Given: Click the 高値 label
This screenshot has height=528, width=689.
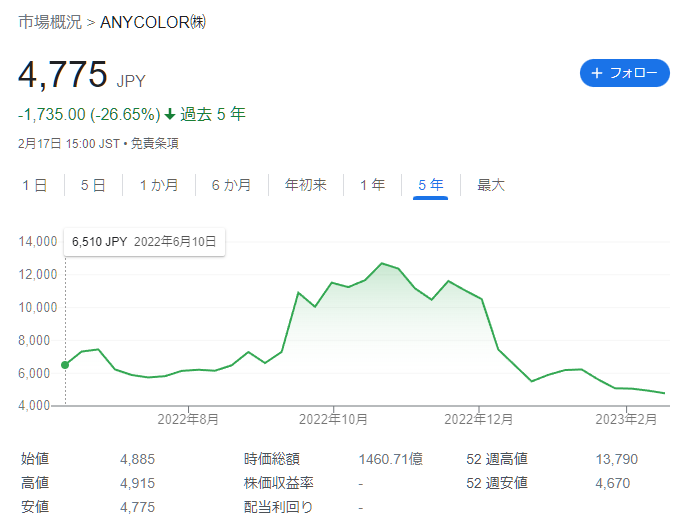Looking at the screenshot, I should (x=35, y=483).
